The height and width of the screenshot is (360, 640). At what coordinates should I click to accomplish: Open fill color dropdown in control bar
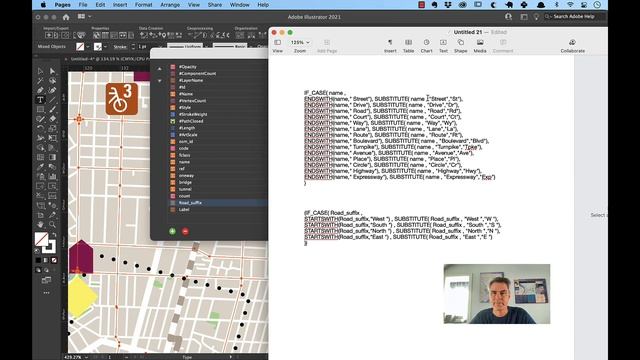click(87, 47)
